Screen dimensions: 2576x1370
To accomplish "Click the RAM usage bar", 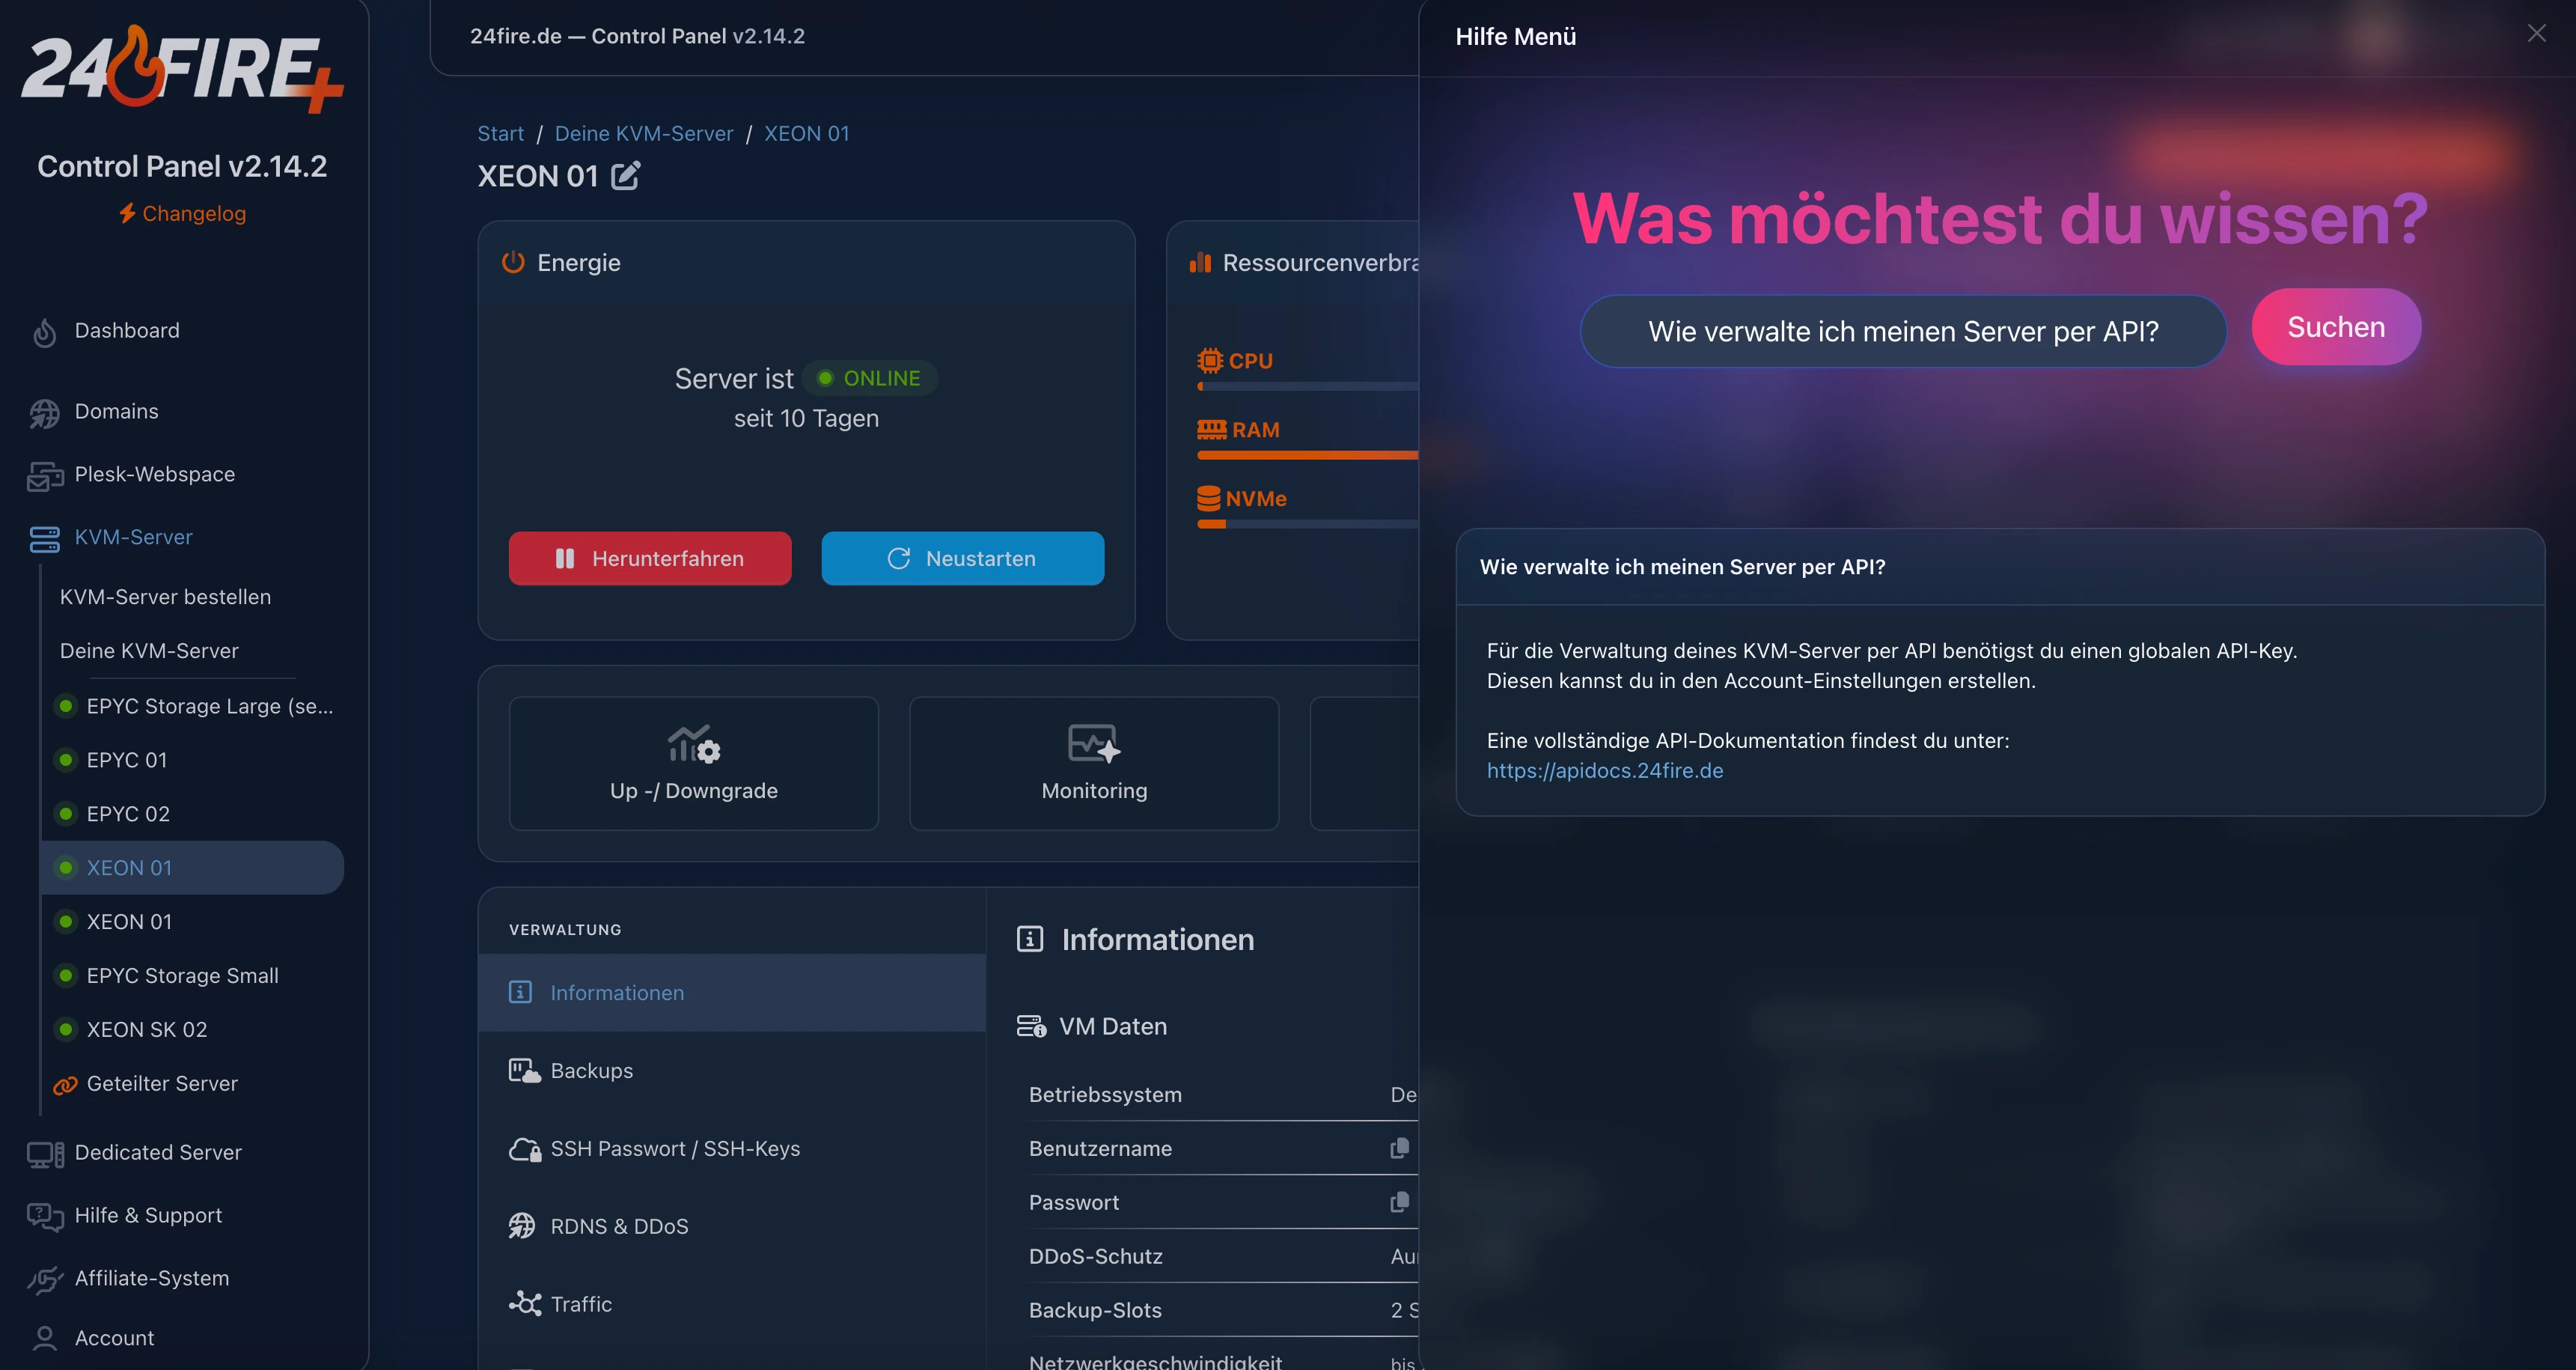I will click(1308, 455).
